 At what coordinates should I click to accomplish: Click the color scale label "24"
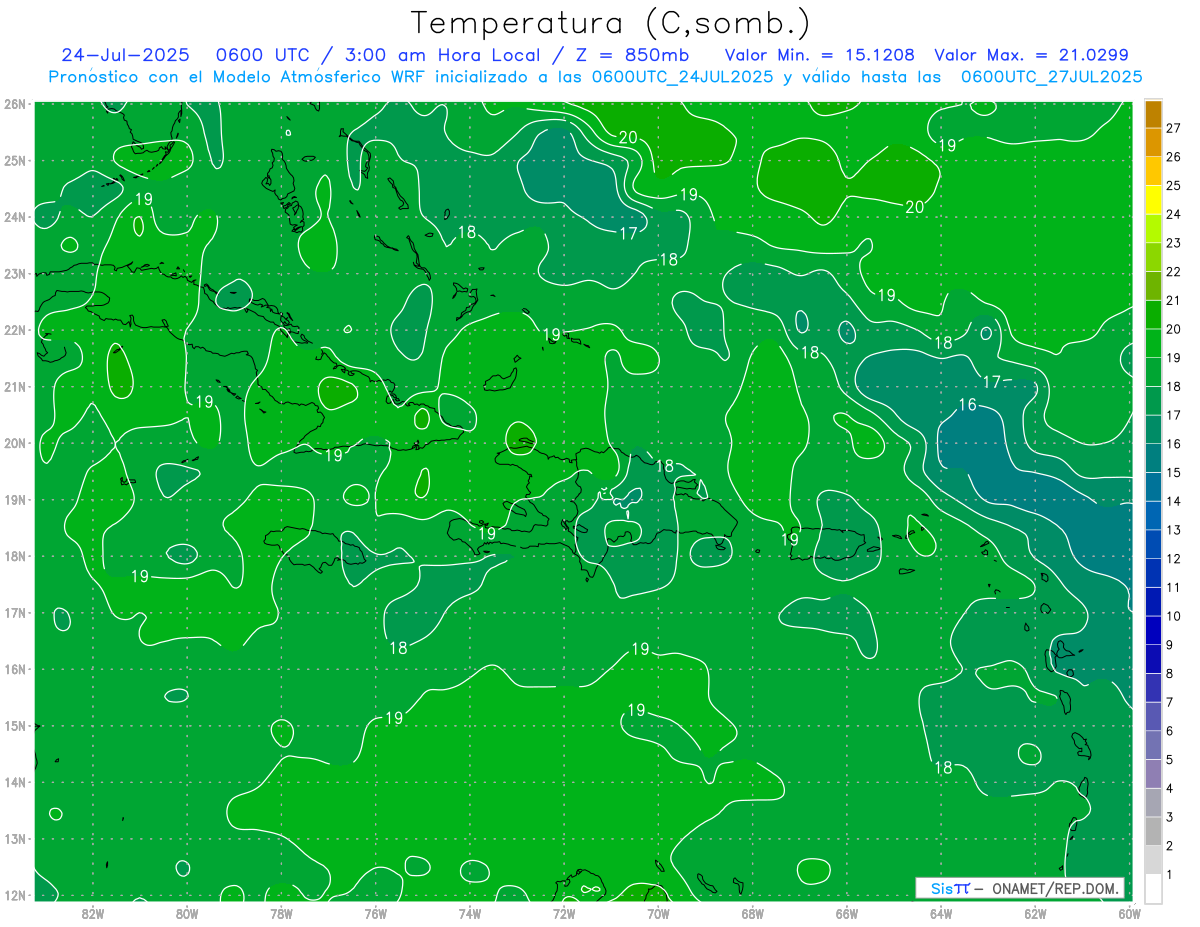1173,214
